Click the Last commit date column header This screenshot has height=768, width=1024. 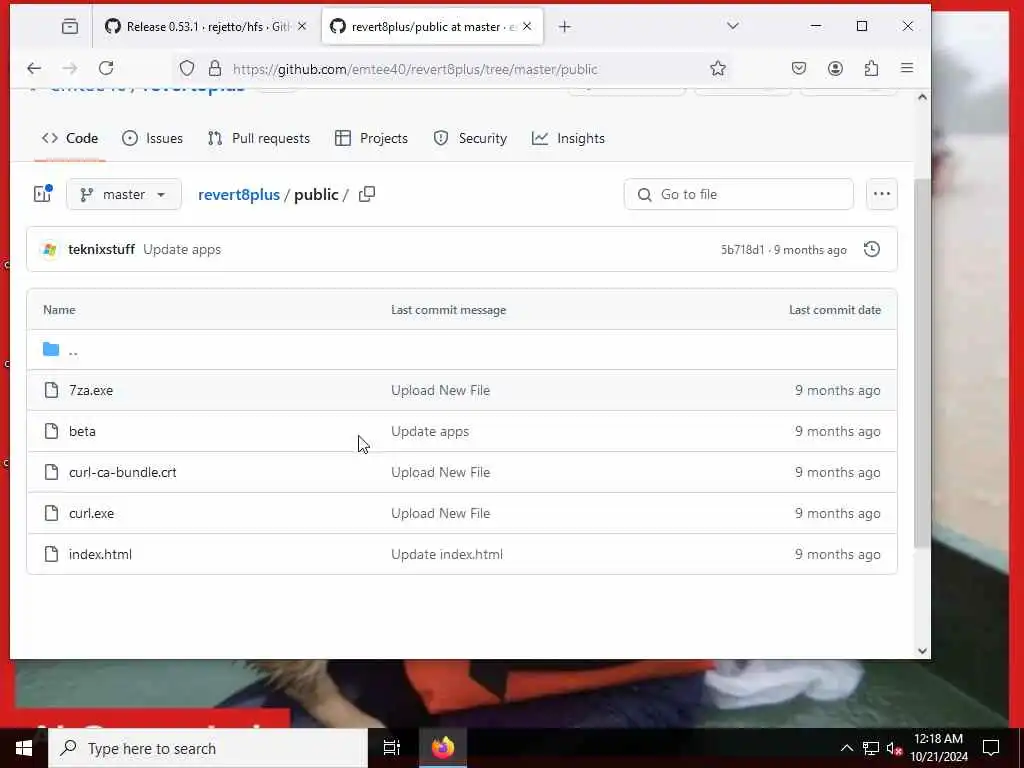point(835,310)
